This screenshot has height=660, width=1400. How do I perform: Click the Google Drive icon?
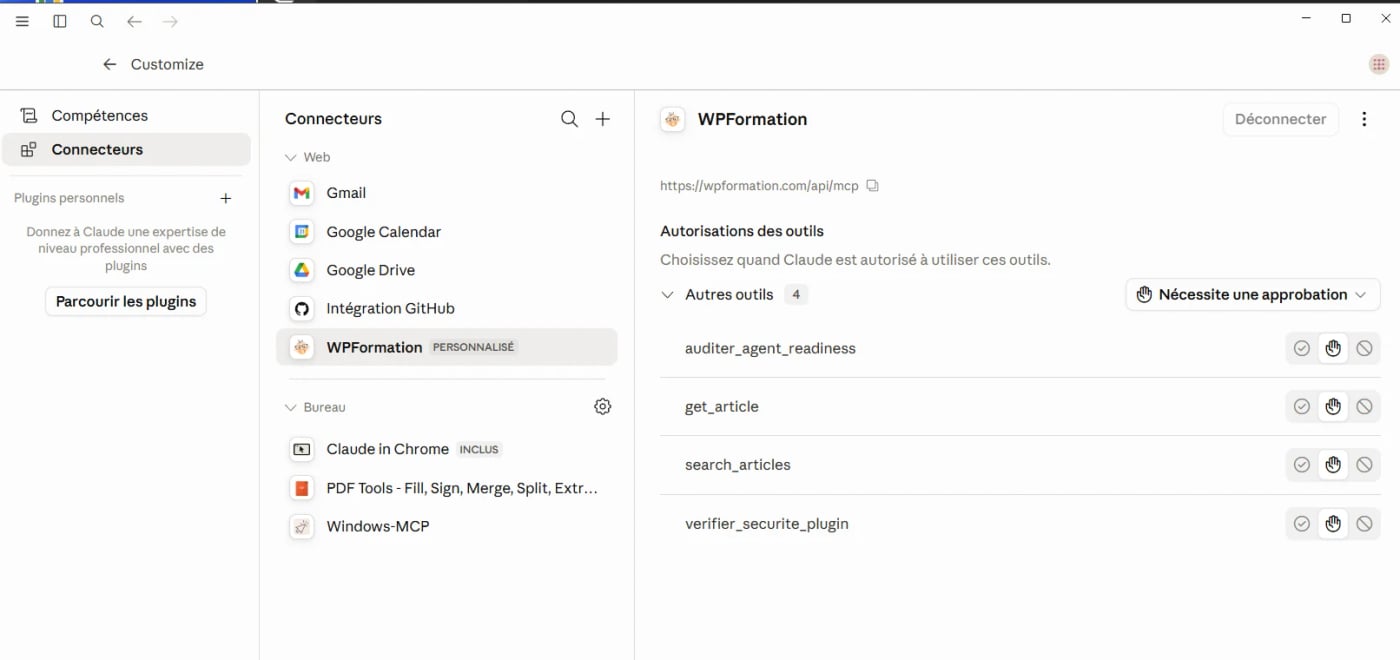pyautogui.click(x=302, y=270)
